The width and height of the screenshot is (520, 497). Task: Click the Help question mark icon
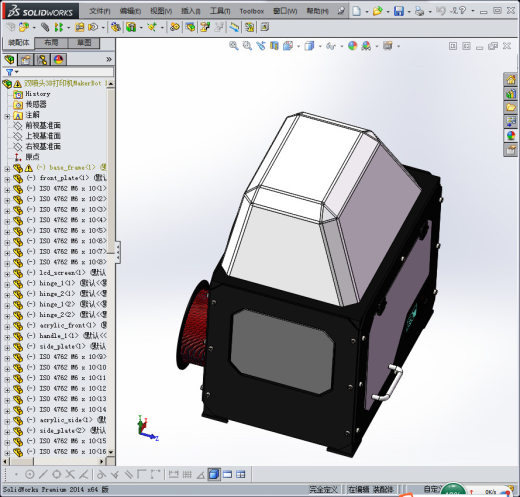tap(462, 10)
